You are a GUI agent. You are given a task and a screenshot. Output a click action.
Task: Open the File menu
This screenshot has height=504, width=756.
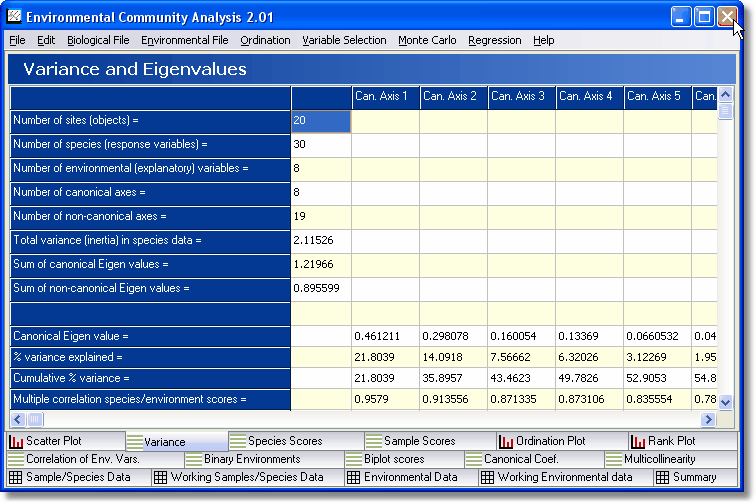[17, 40]
